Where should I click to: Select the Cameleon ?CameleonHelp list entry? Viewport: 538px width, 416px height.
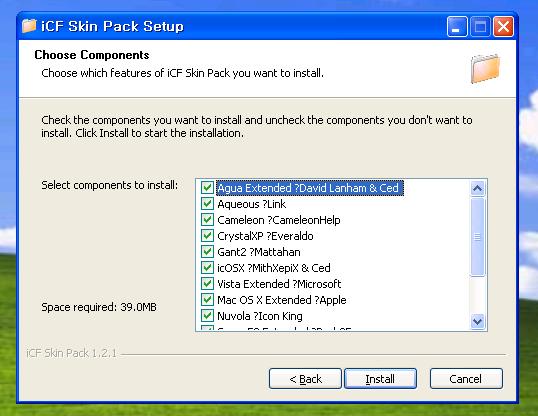279,220
